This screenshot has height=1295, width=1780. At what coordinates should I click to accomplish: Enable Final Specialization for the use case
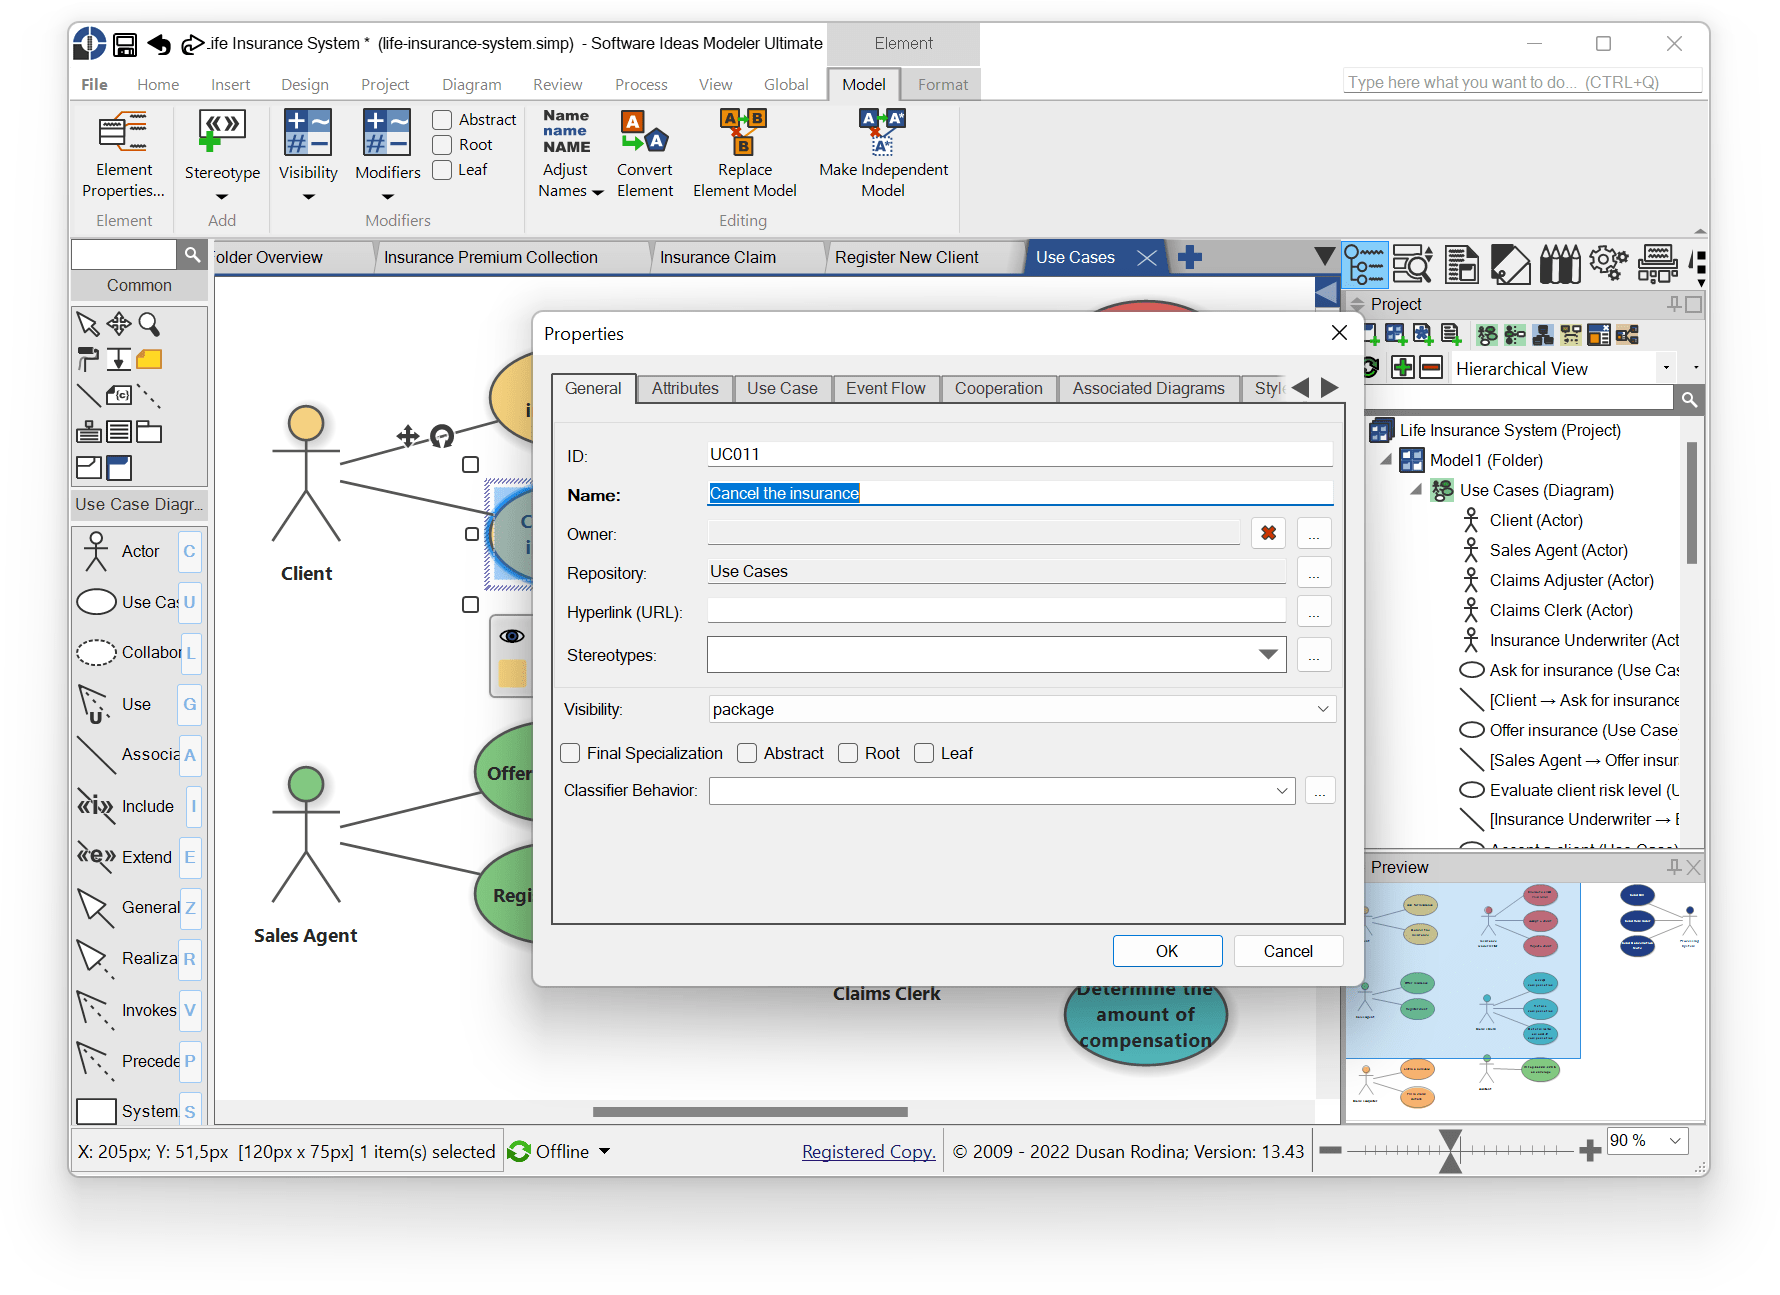click(569, 753)
